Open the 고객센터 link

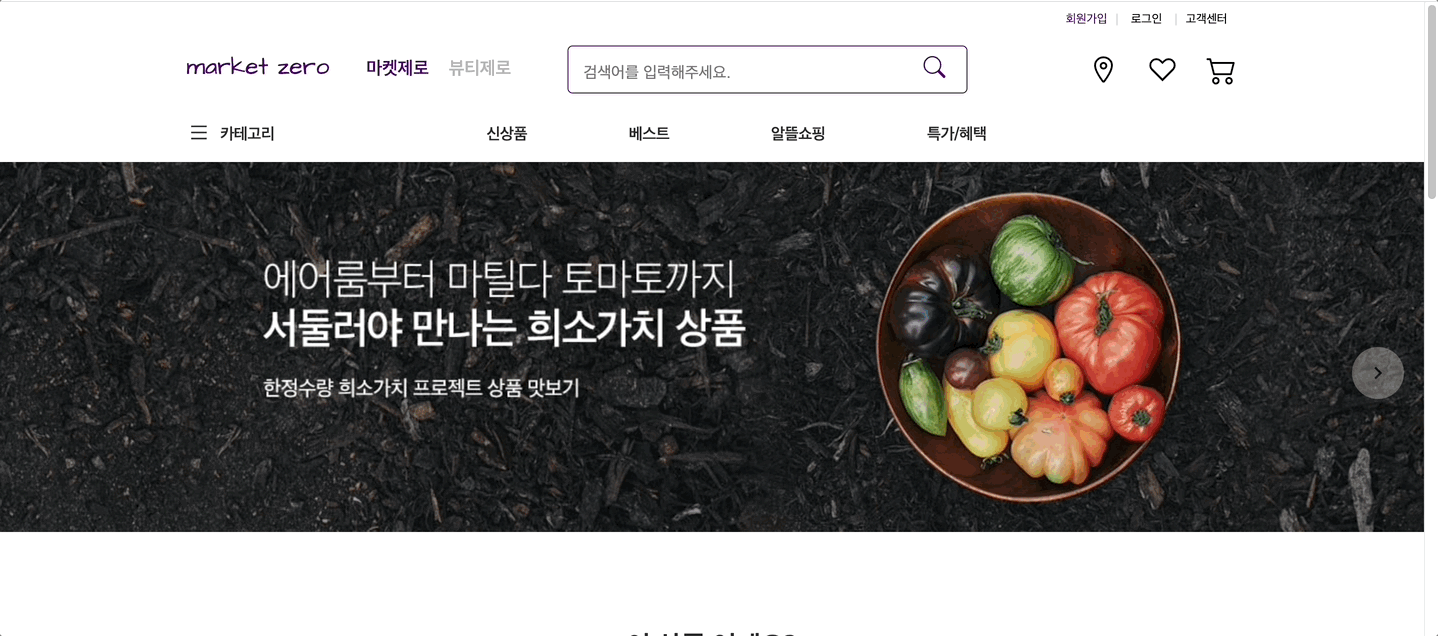(1206, 18)
